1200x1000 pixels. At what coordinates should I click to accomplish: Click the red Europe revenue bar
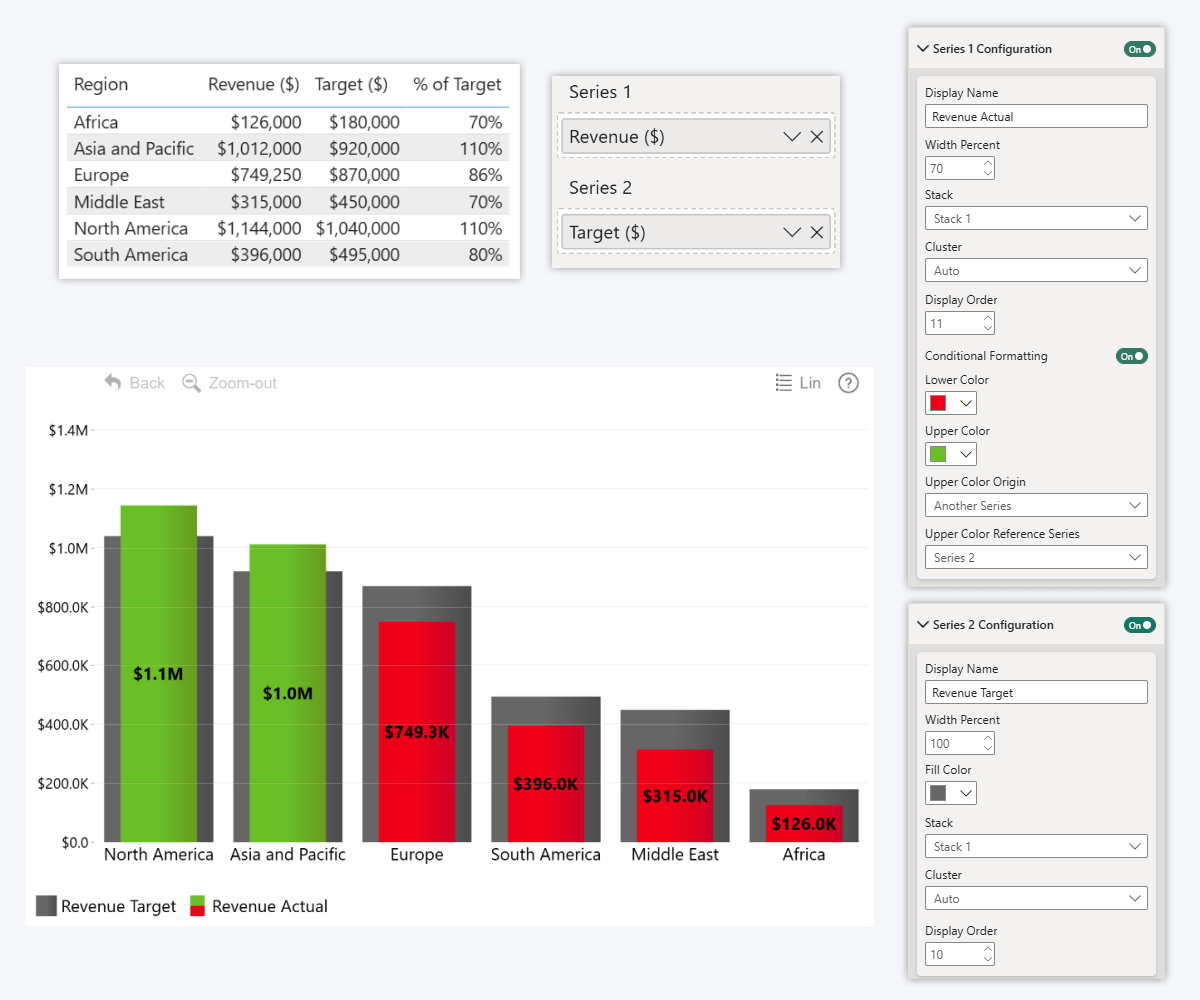[x=416, y=680]
